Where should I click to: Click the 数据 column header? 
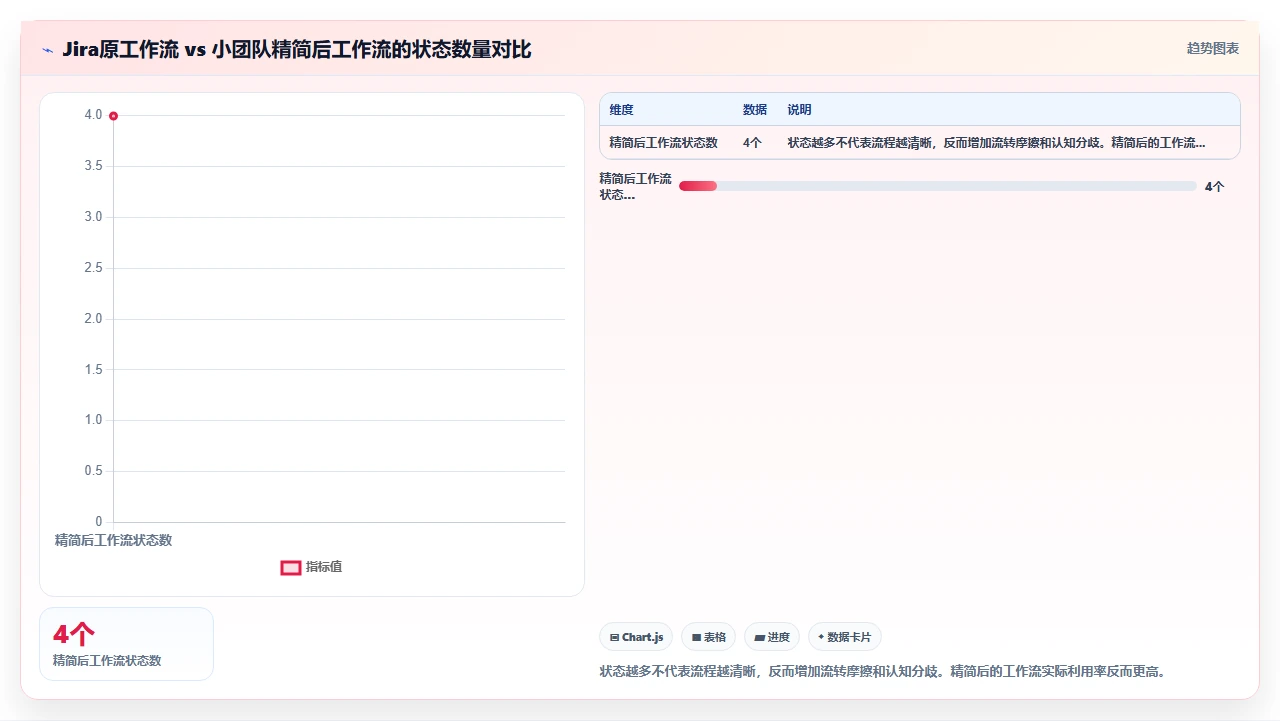755,110
